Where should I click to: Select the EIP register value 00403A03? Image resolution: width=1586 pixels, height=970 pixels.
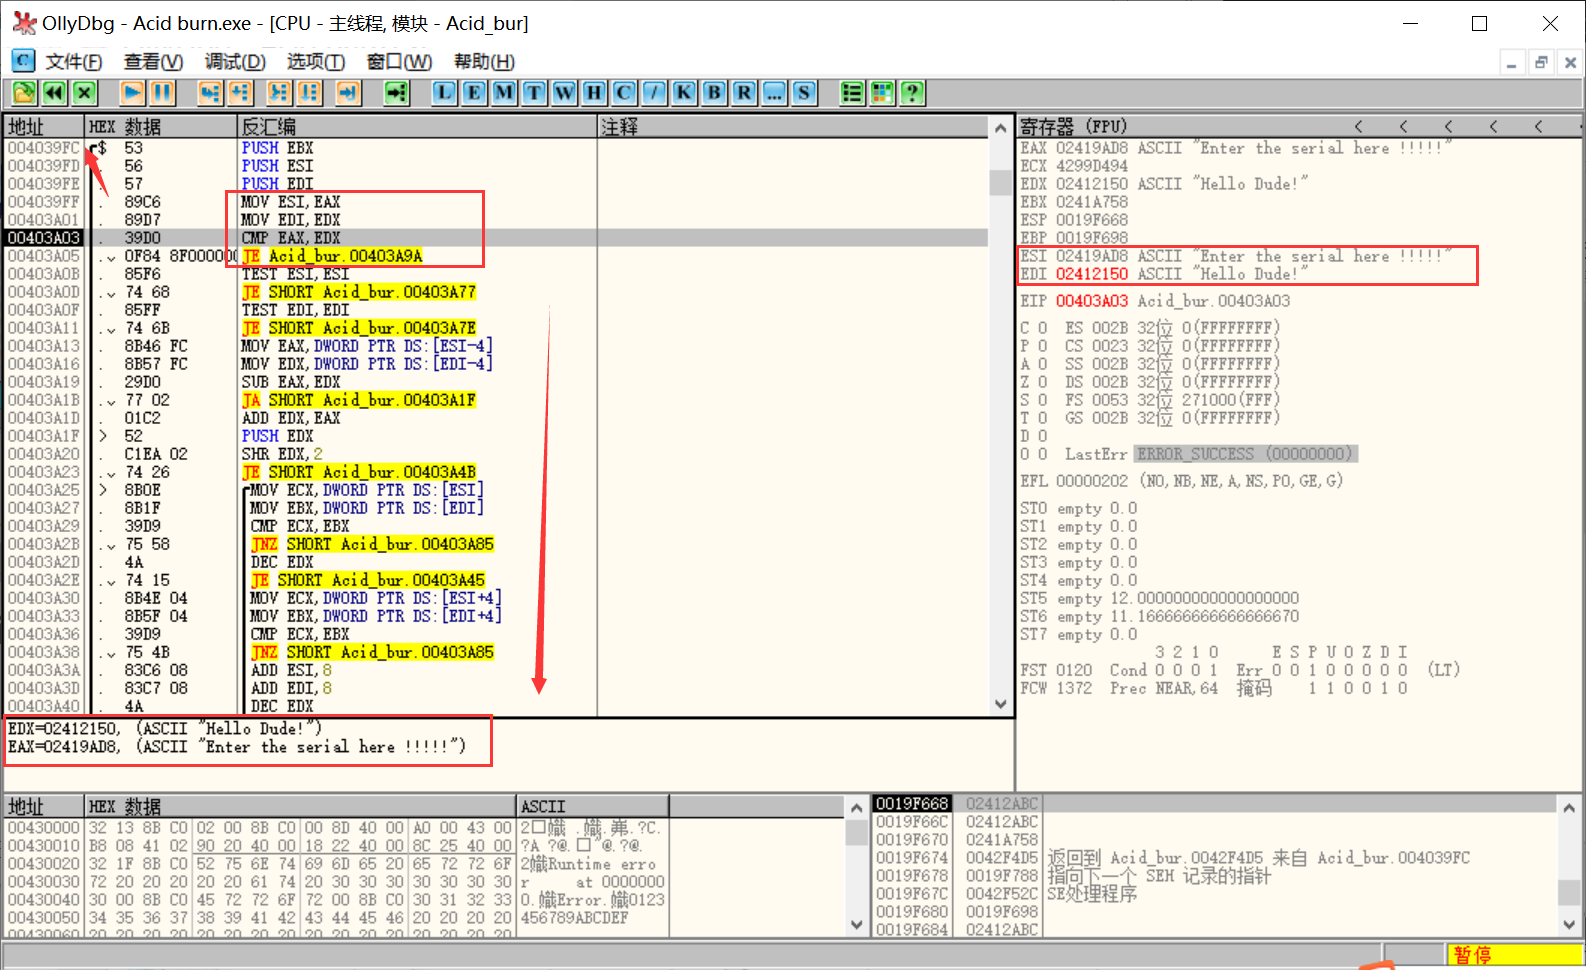(1092, 301)
